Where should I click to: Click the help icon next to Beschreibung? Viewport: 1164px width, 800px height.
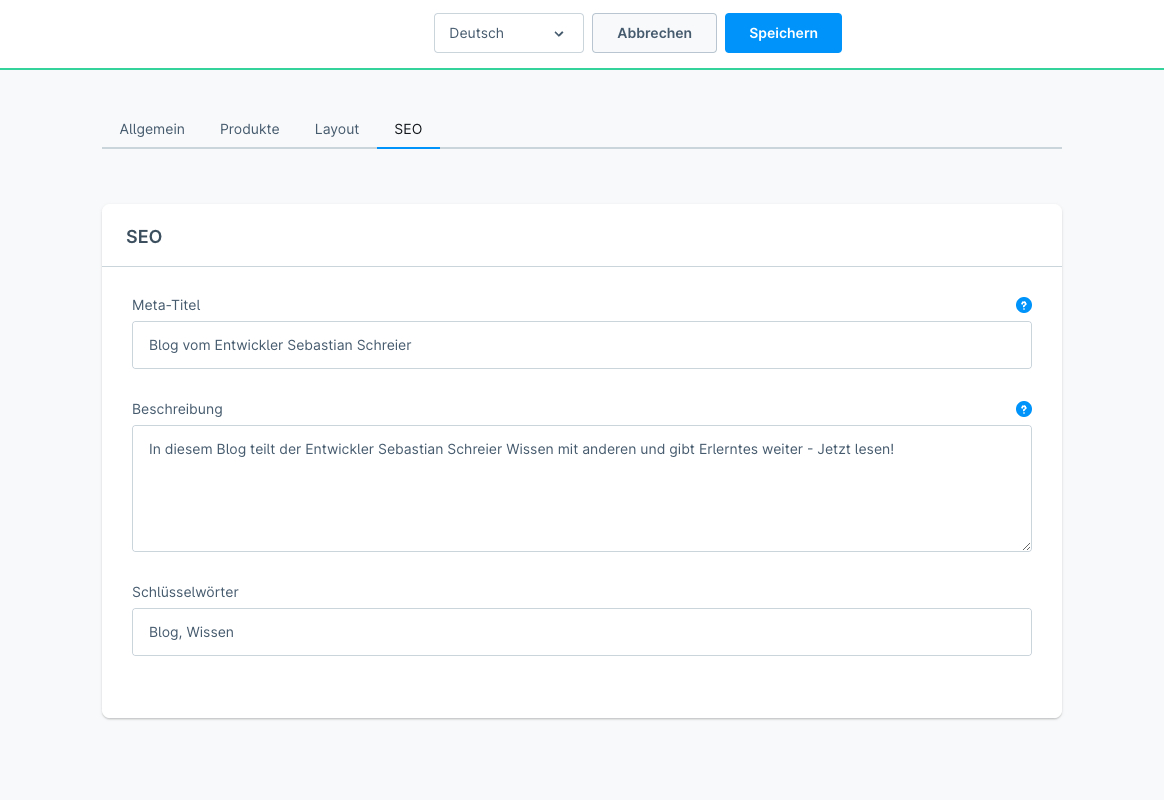[1023, 409]
